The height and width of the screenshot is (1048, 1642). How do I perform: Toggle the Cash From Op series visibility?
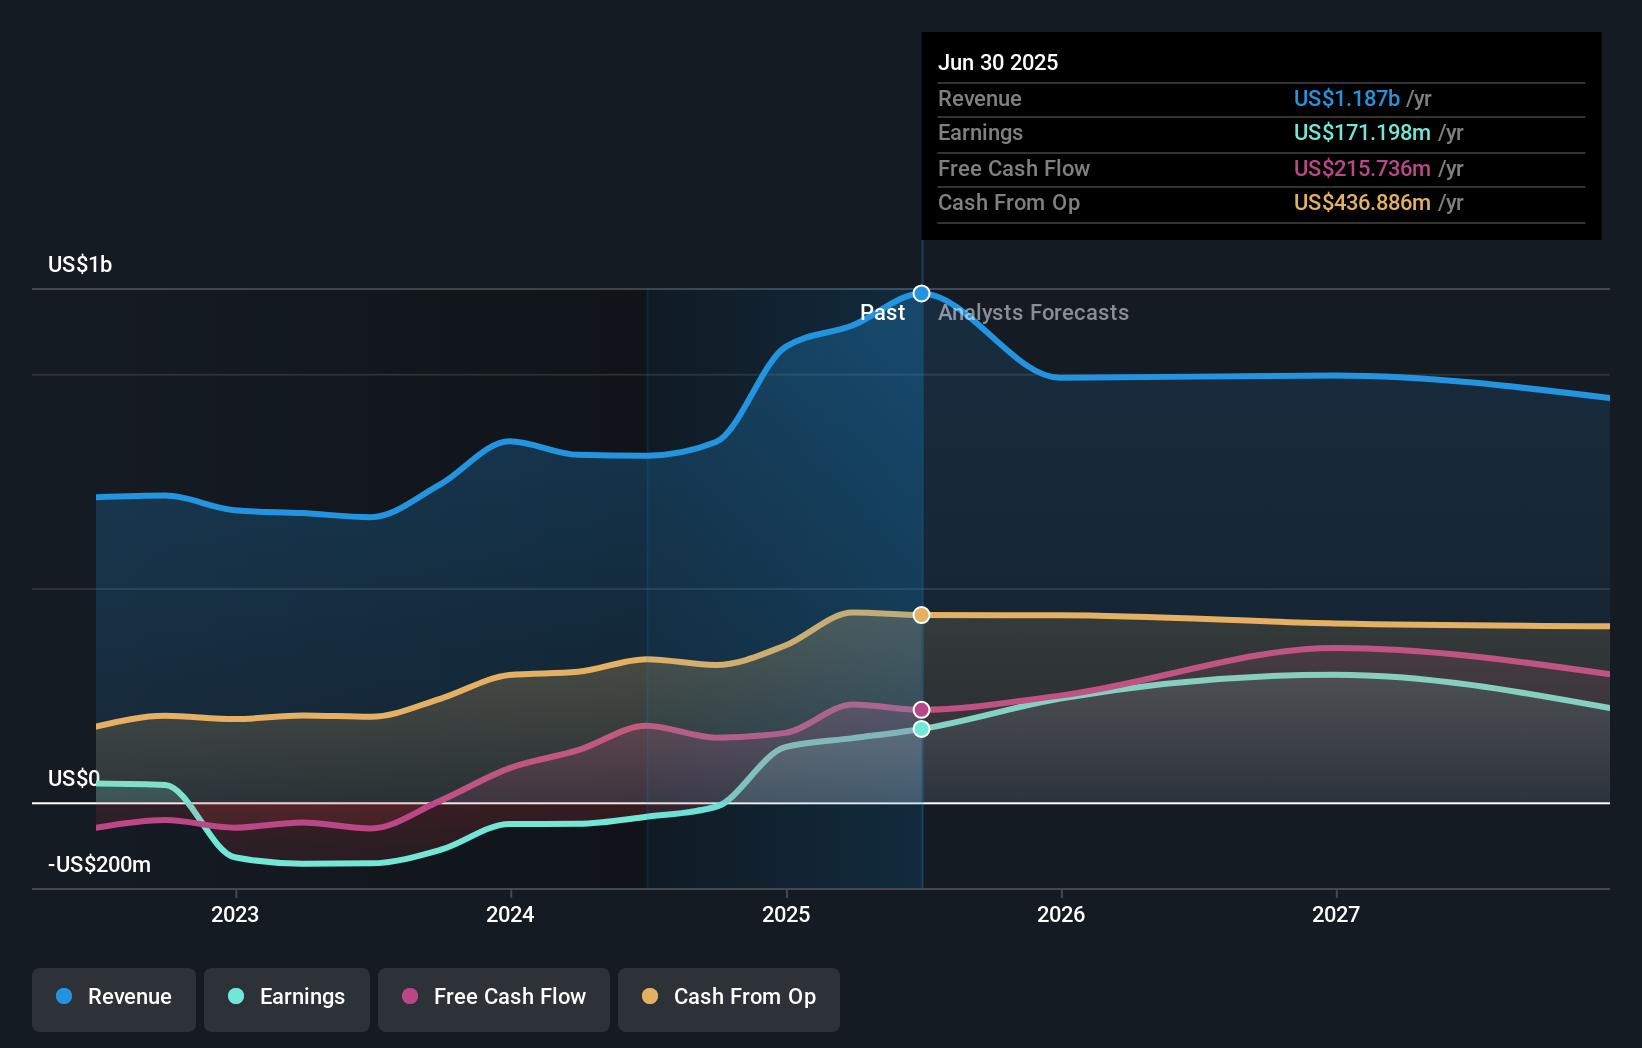(x=728, y=997)
